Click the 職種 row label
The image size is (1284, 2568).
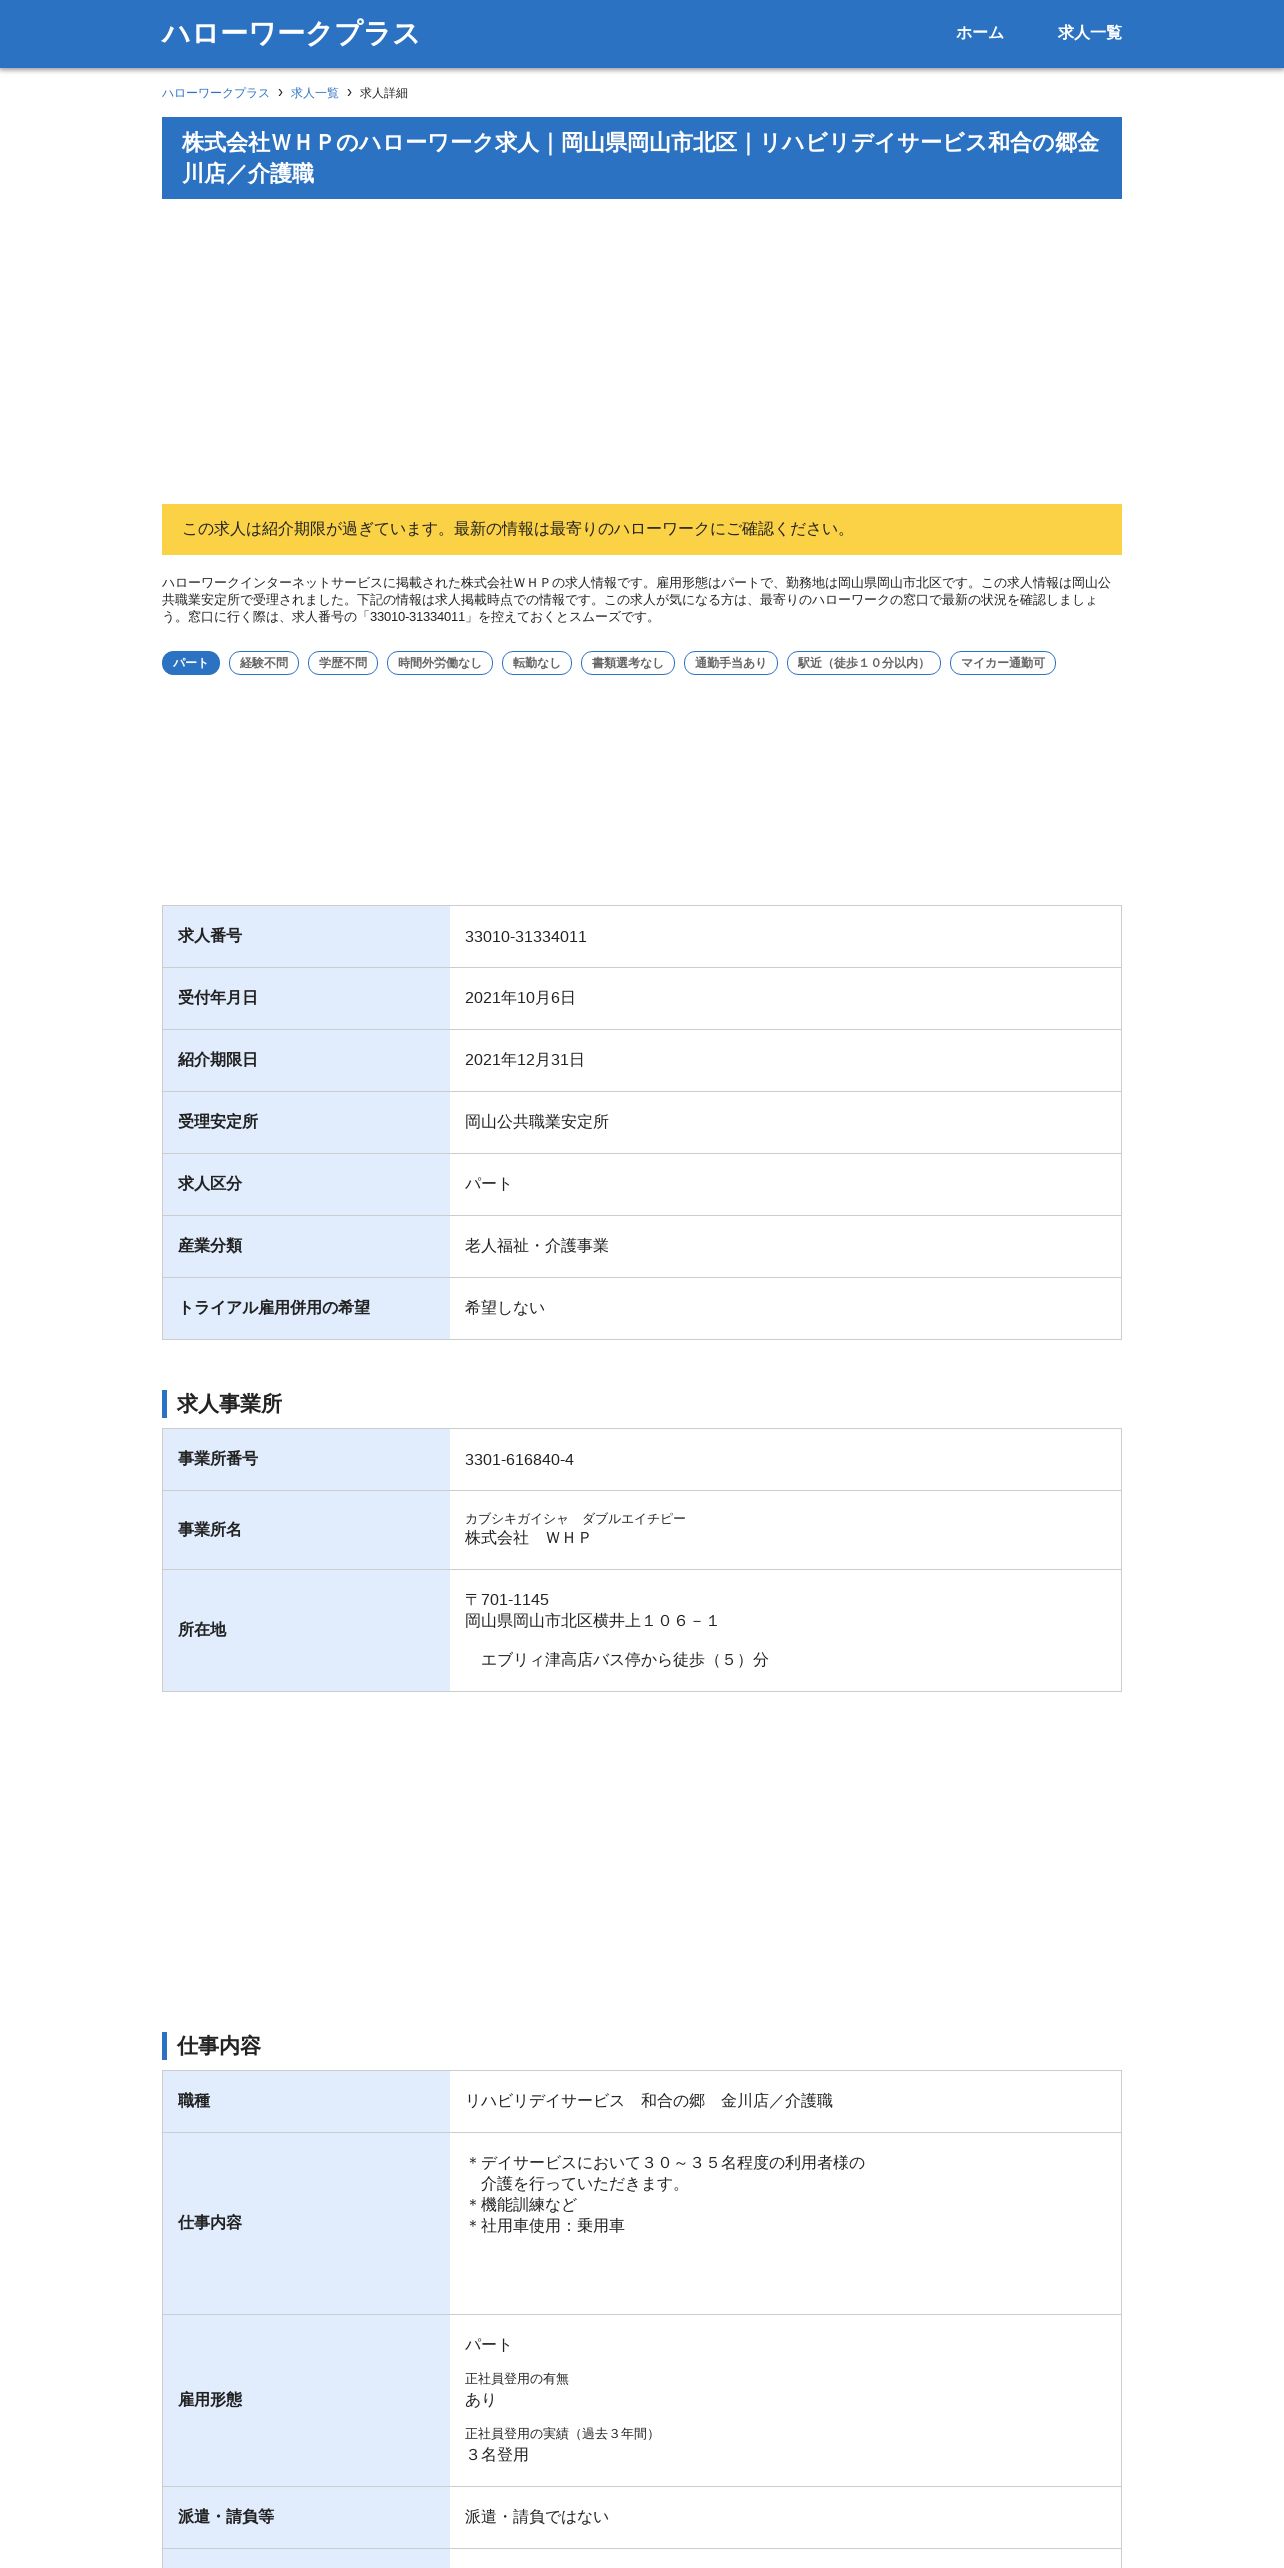[x=194, y=2101]
